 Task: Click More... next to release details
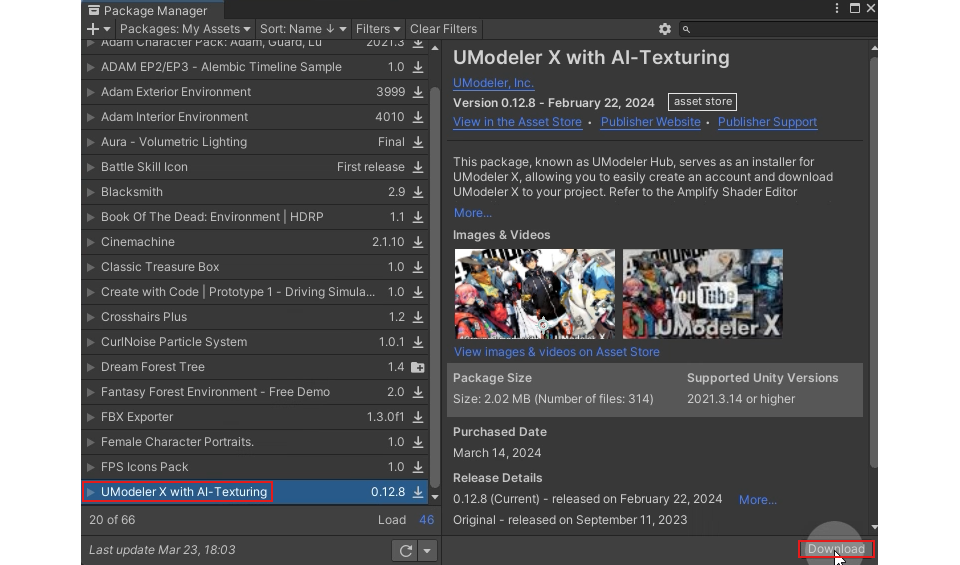coord(757,500)
